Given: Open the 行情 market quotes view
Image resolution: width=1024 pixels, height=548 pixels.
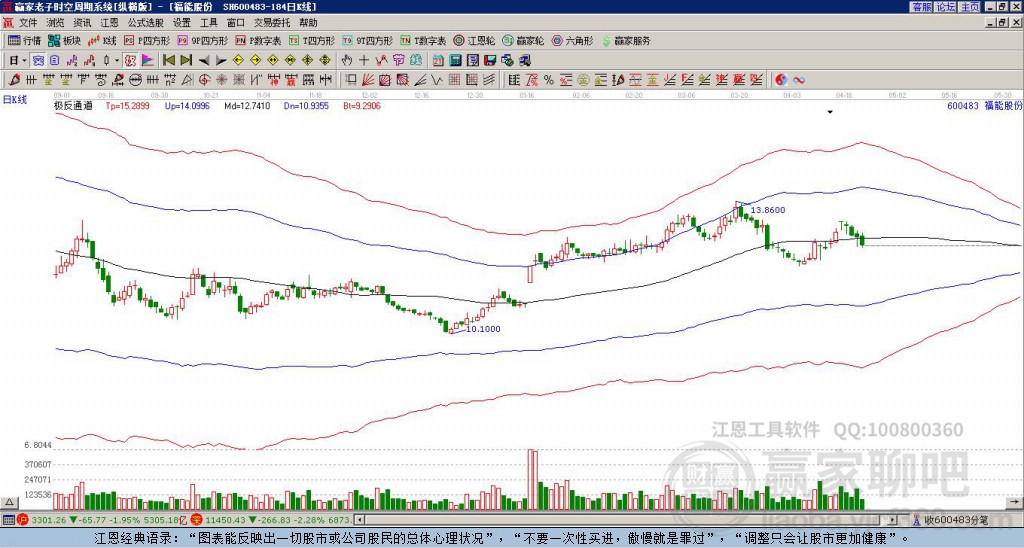Looking at the screenshot, I should 24,40.
